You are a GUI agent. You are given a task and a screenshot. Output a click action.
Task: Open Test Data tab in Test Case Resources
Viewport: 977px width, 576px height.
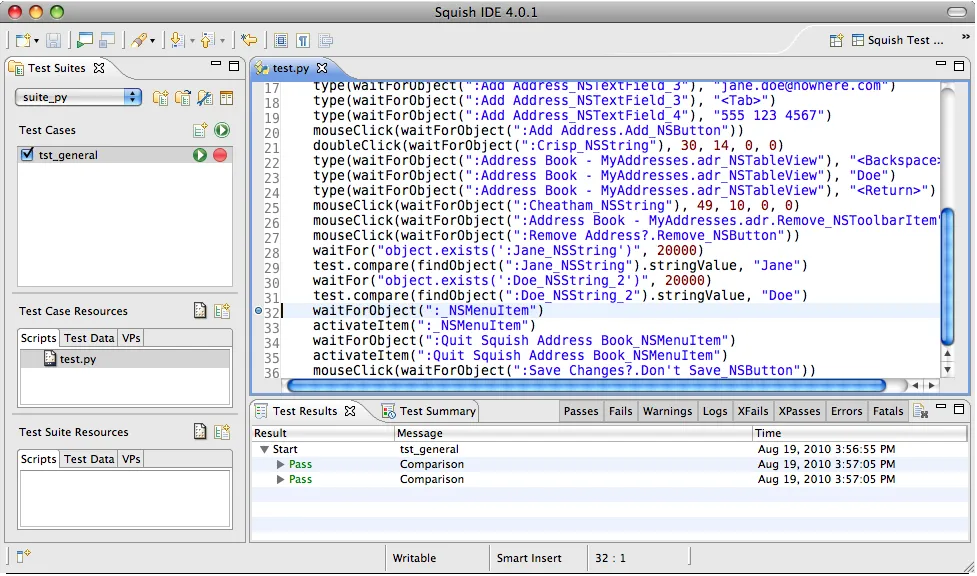click(x=89, y=339)
